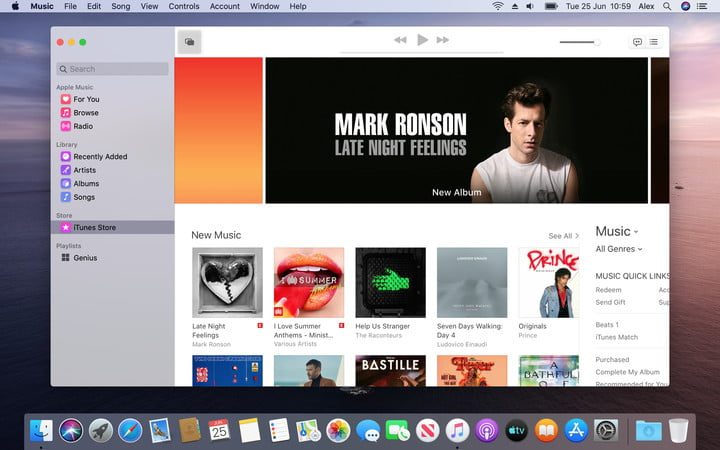Screen dimensions: 720x450
Task: Open the Controls menu
Action: [184, 6]
